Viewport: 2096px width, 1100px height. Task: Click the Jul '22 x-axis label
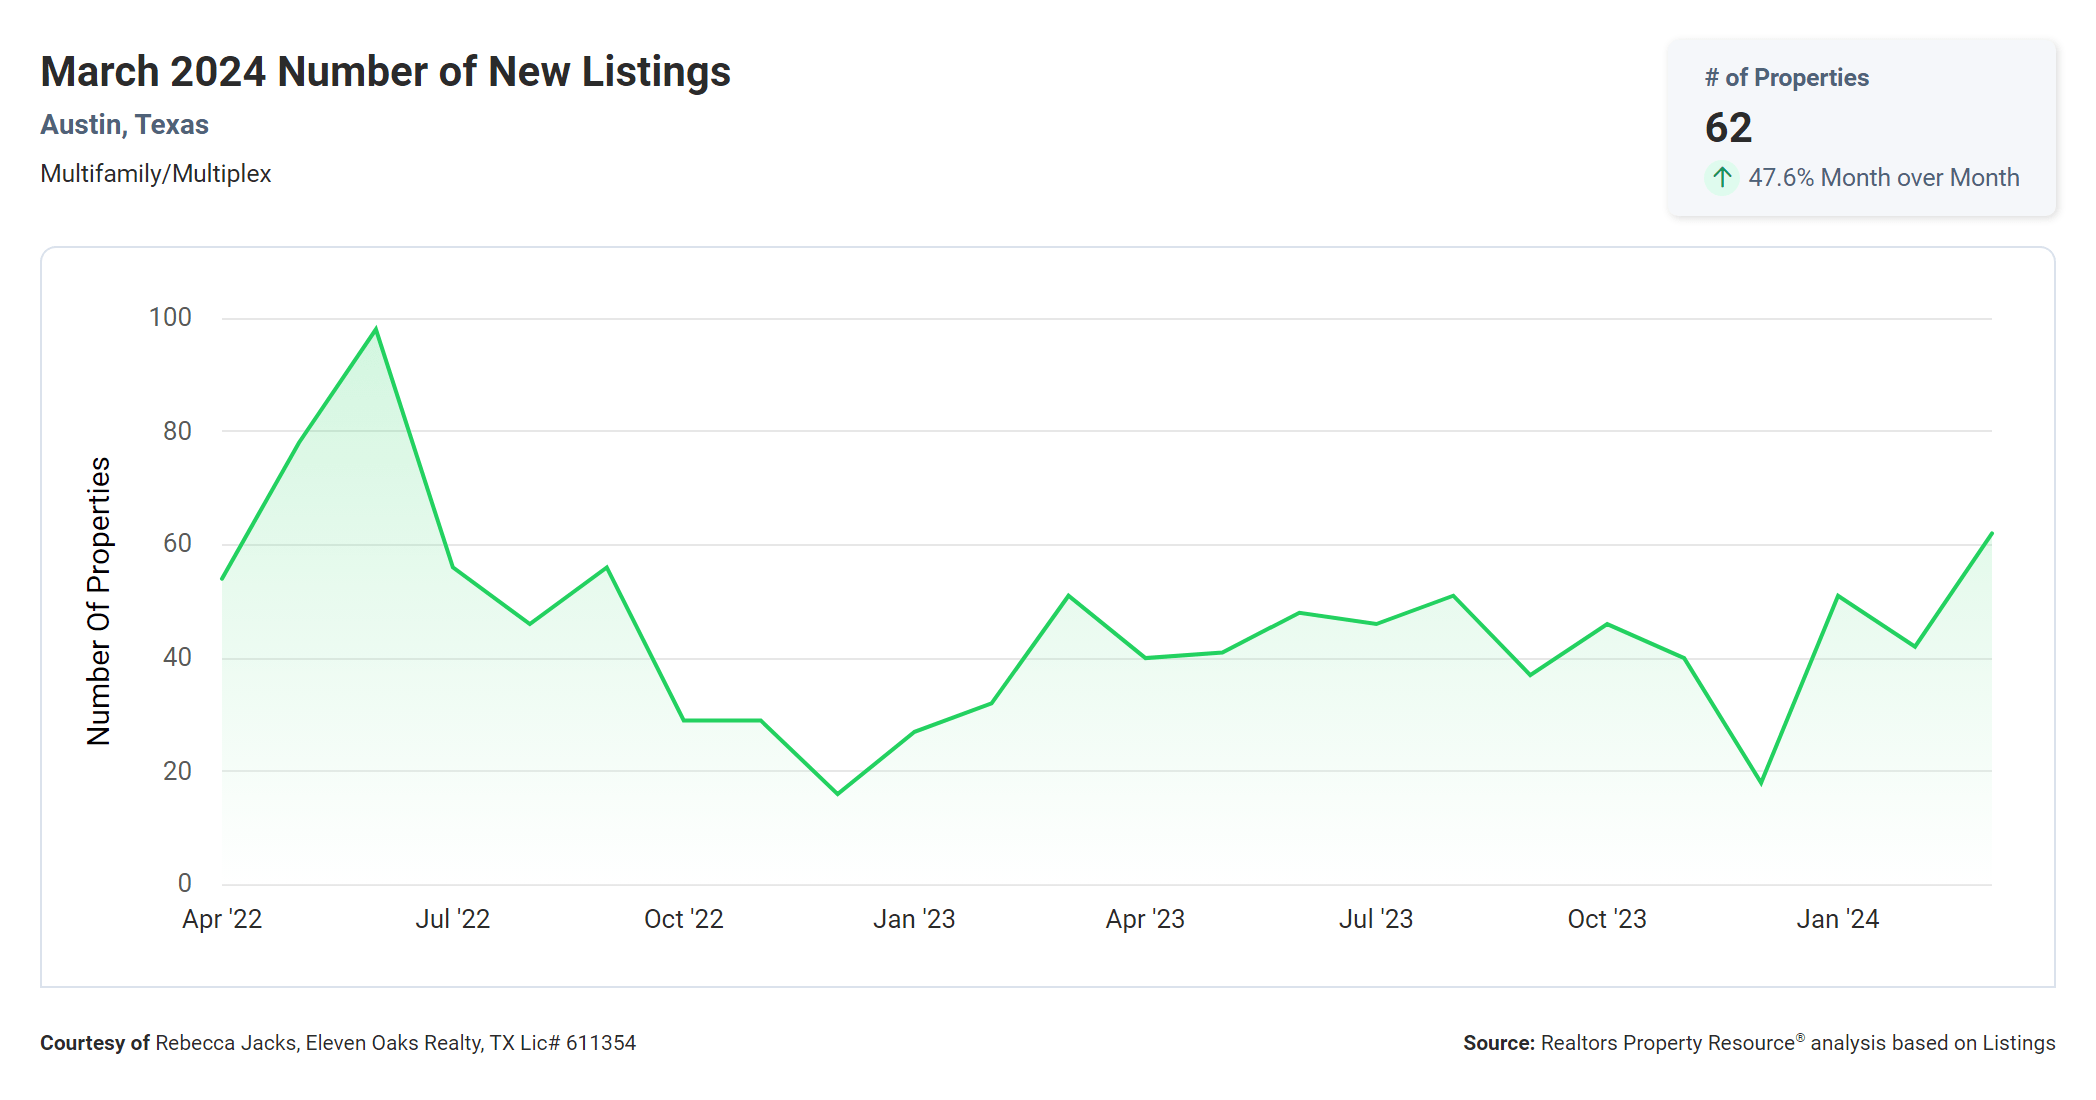point(453,919)
